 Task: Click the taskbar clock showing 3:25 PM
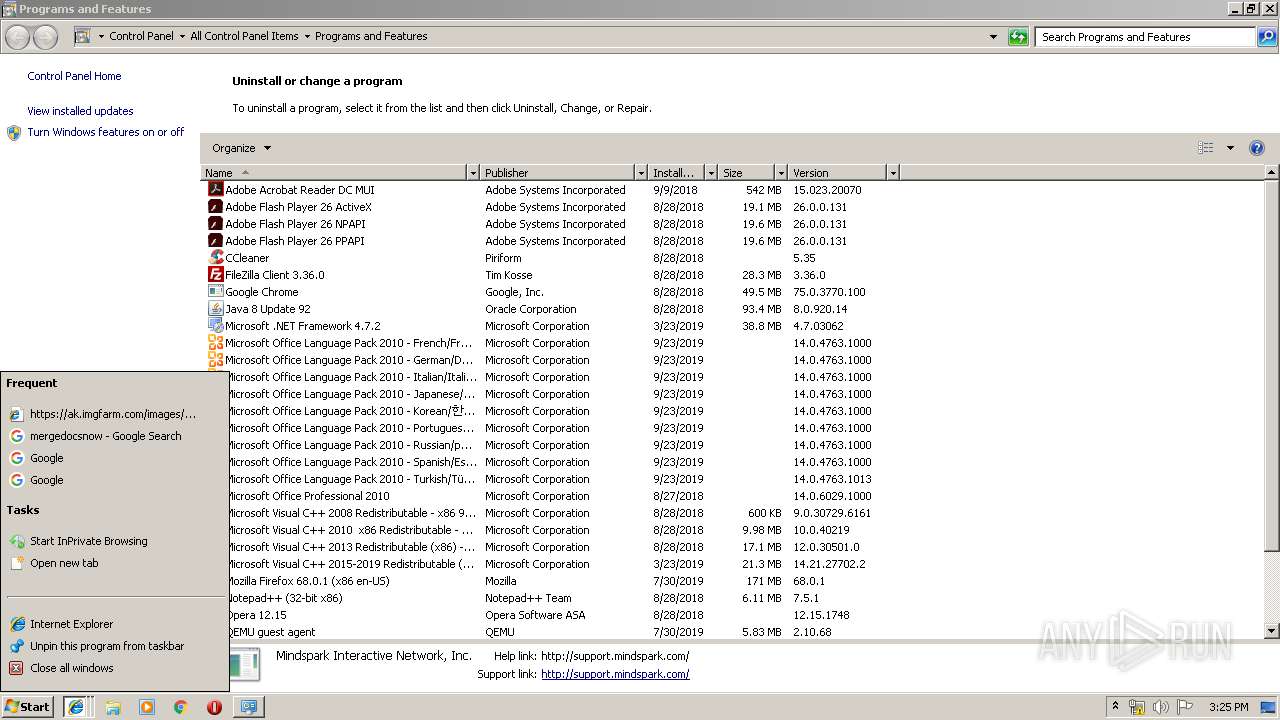[1228, 707]
